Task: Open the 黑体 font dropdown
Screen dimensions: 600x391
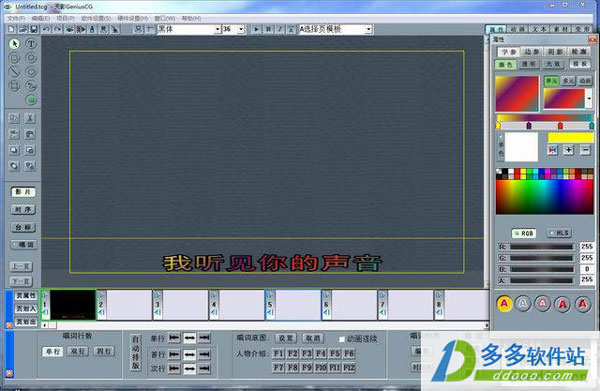Action: (217, 29)
